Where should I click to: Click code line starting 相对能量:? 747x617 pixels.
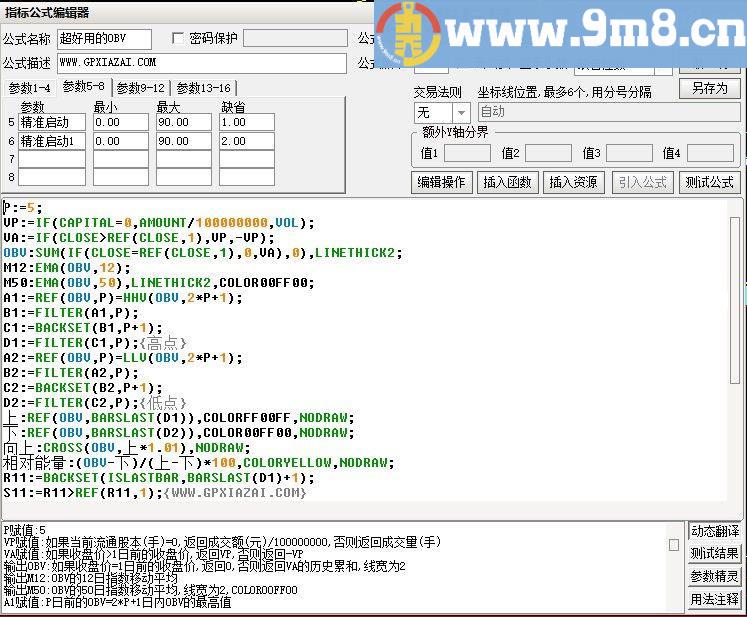coord(199,463)
